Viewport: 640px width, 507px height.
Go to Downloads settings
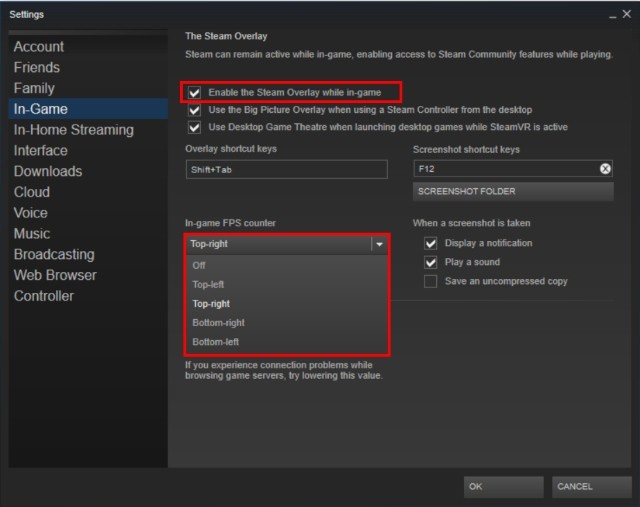(x=88, y=171)
